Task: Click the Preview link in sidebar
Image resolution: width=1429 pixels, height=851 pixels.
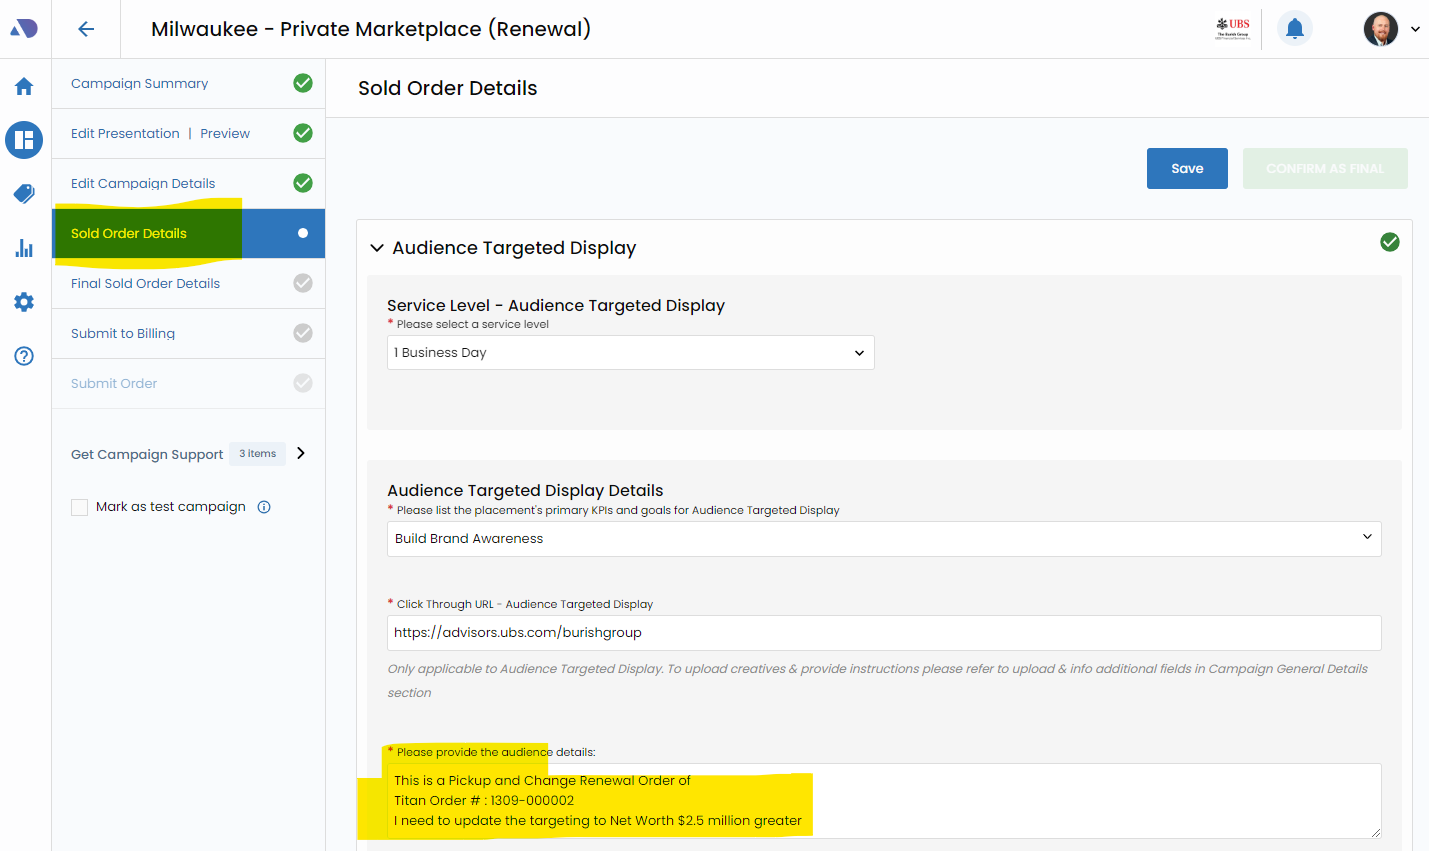Action: pos(225,134)
